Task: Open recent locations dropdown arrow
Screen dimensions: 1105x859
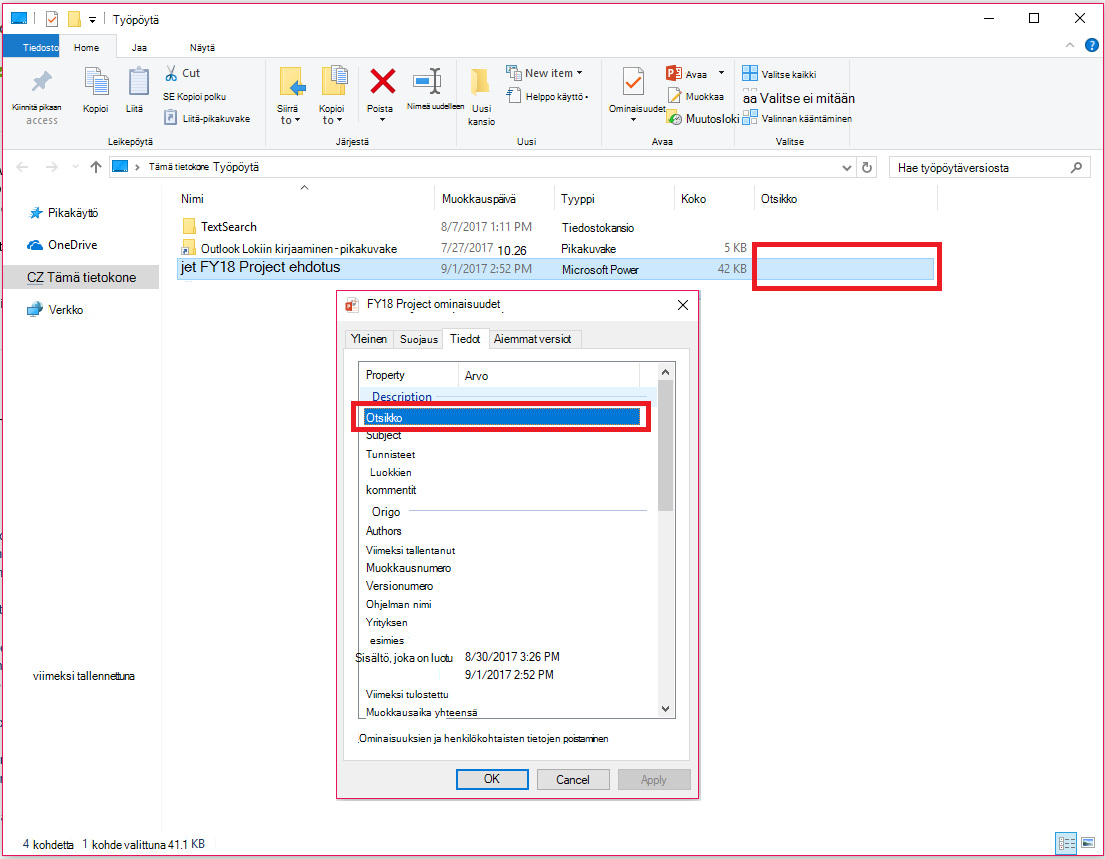Action: [75, 167]
